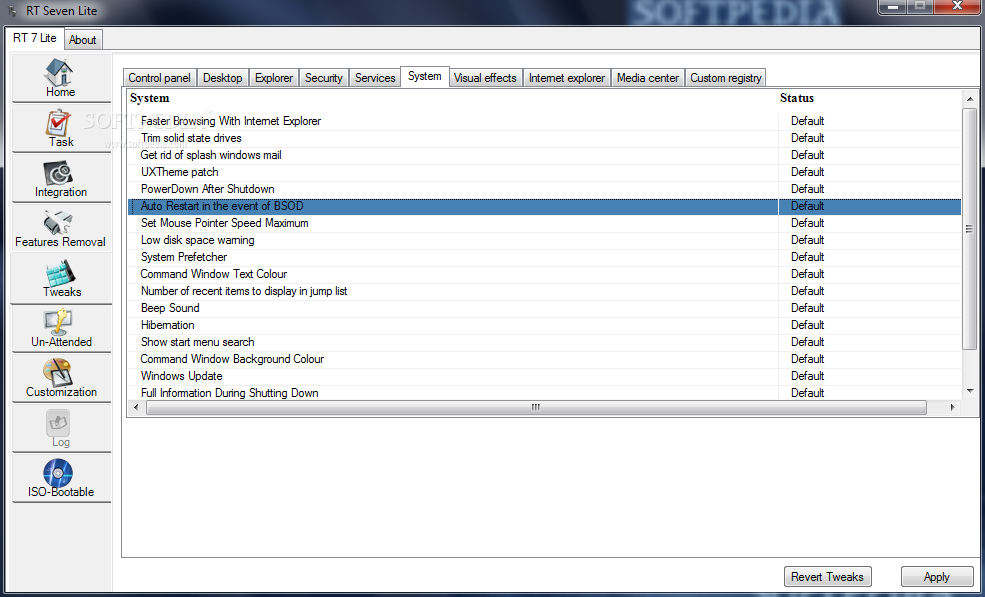Viewport: 985px width, 597px height.
Task: Open the Control panel tweaks tab
Action: point(160,78)
